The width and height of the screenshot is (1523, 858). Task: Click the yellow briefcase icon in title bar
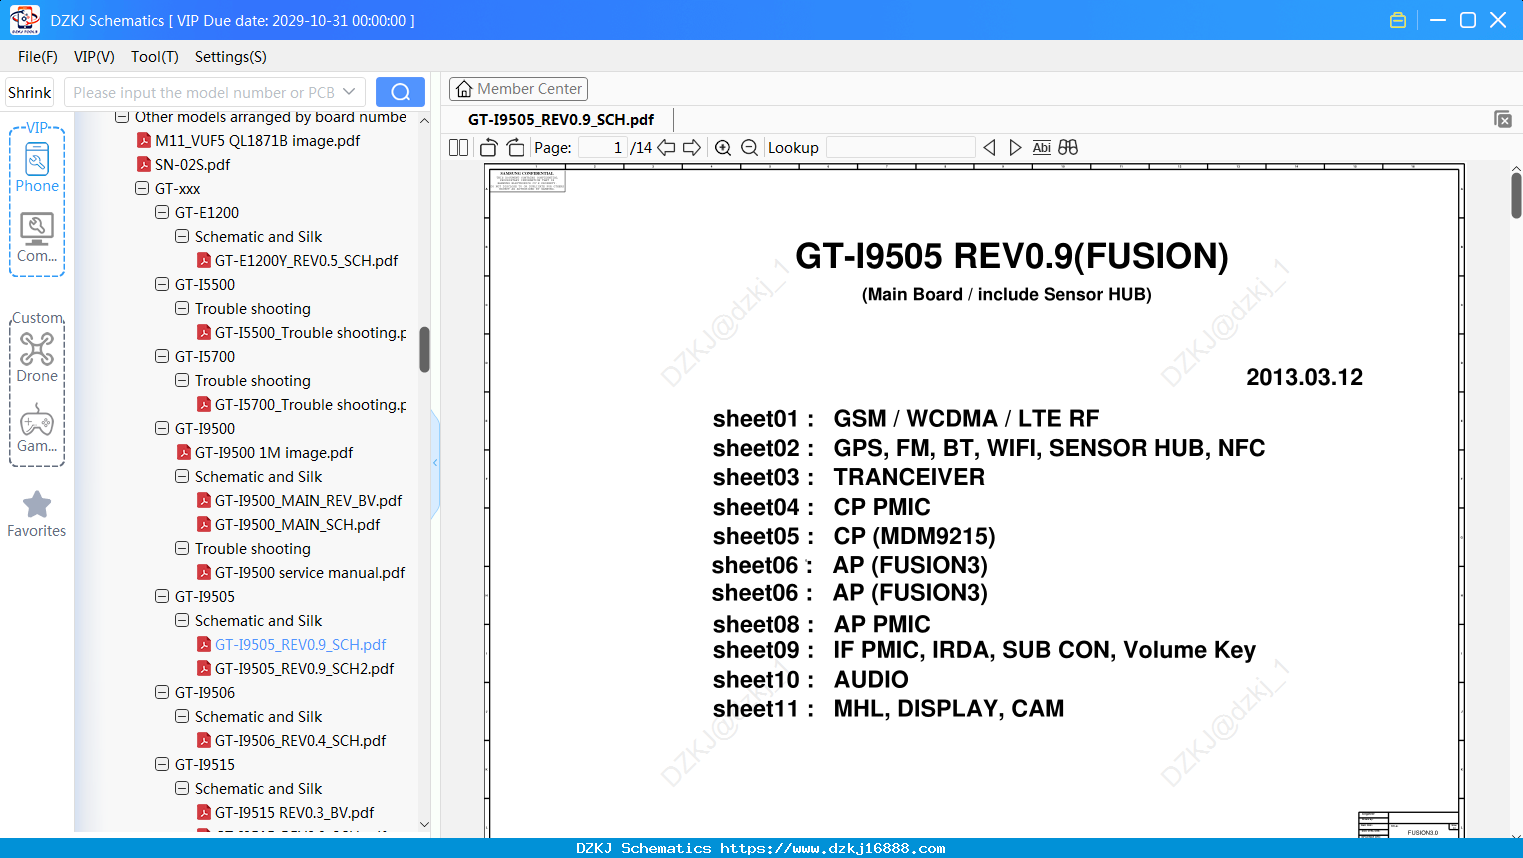[x=1398, y=20]
